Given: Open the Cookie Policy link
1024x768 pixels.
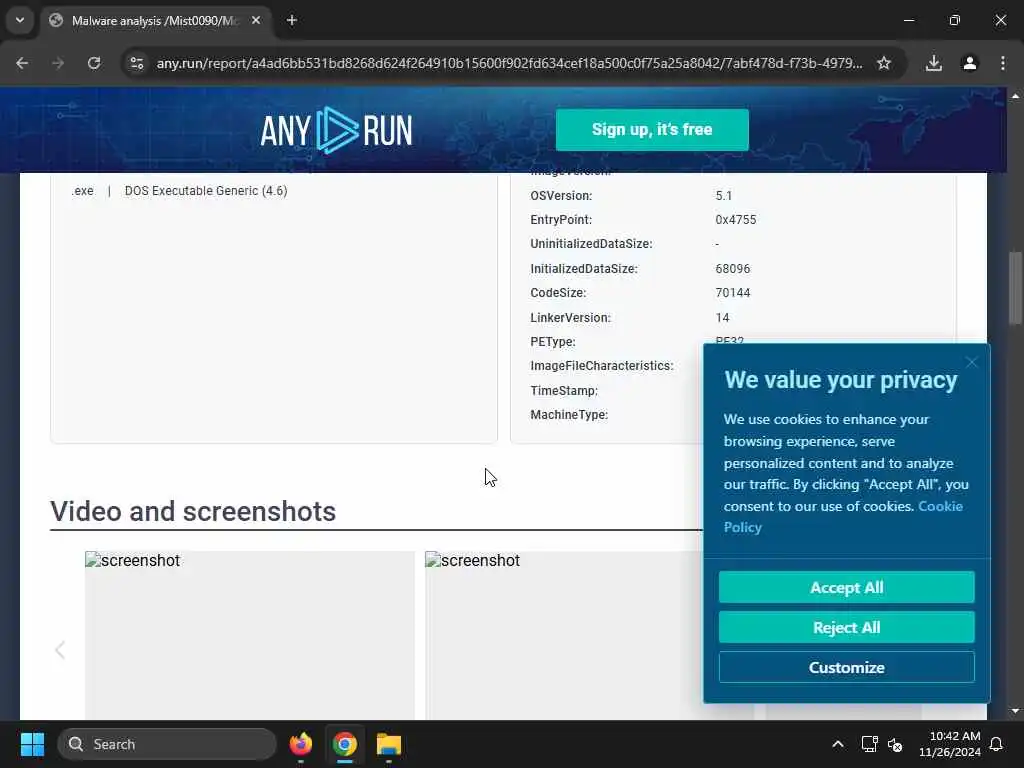Looking at the screenshot, I should tap(842, 517).
